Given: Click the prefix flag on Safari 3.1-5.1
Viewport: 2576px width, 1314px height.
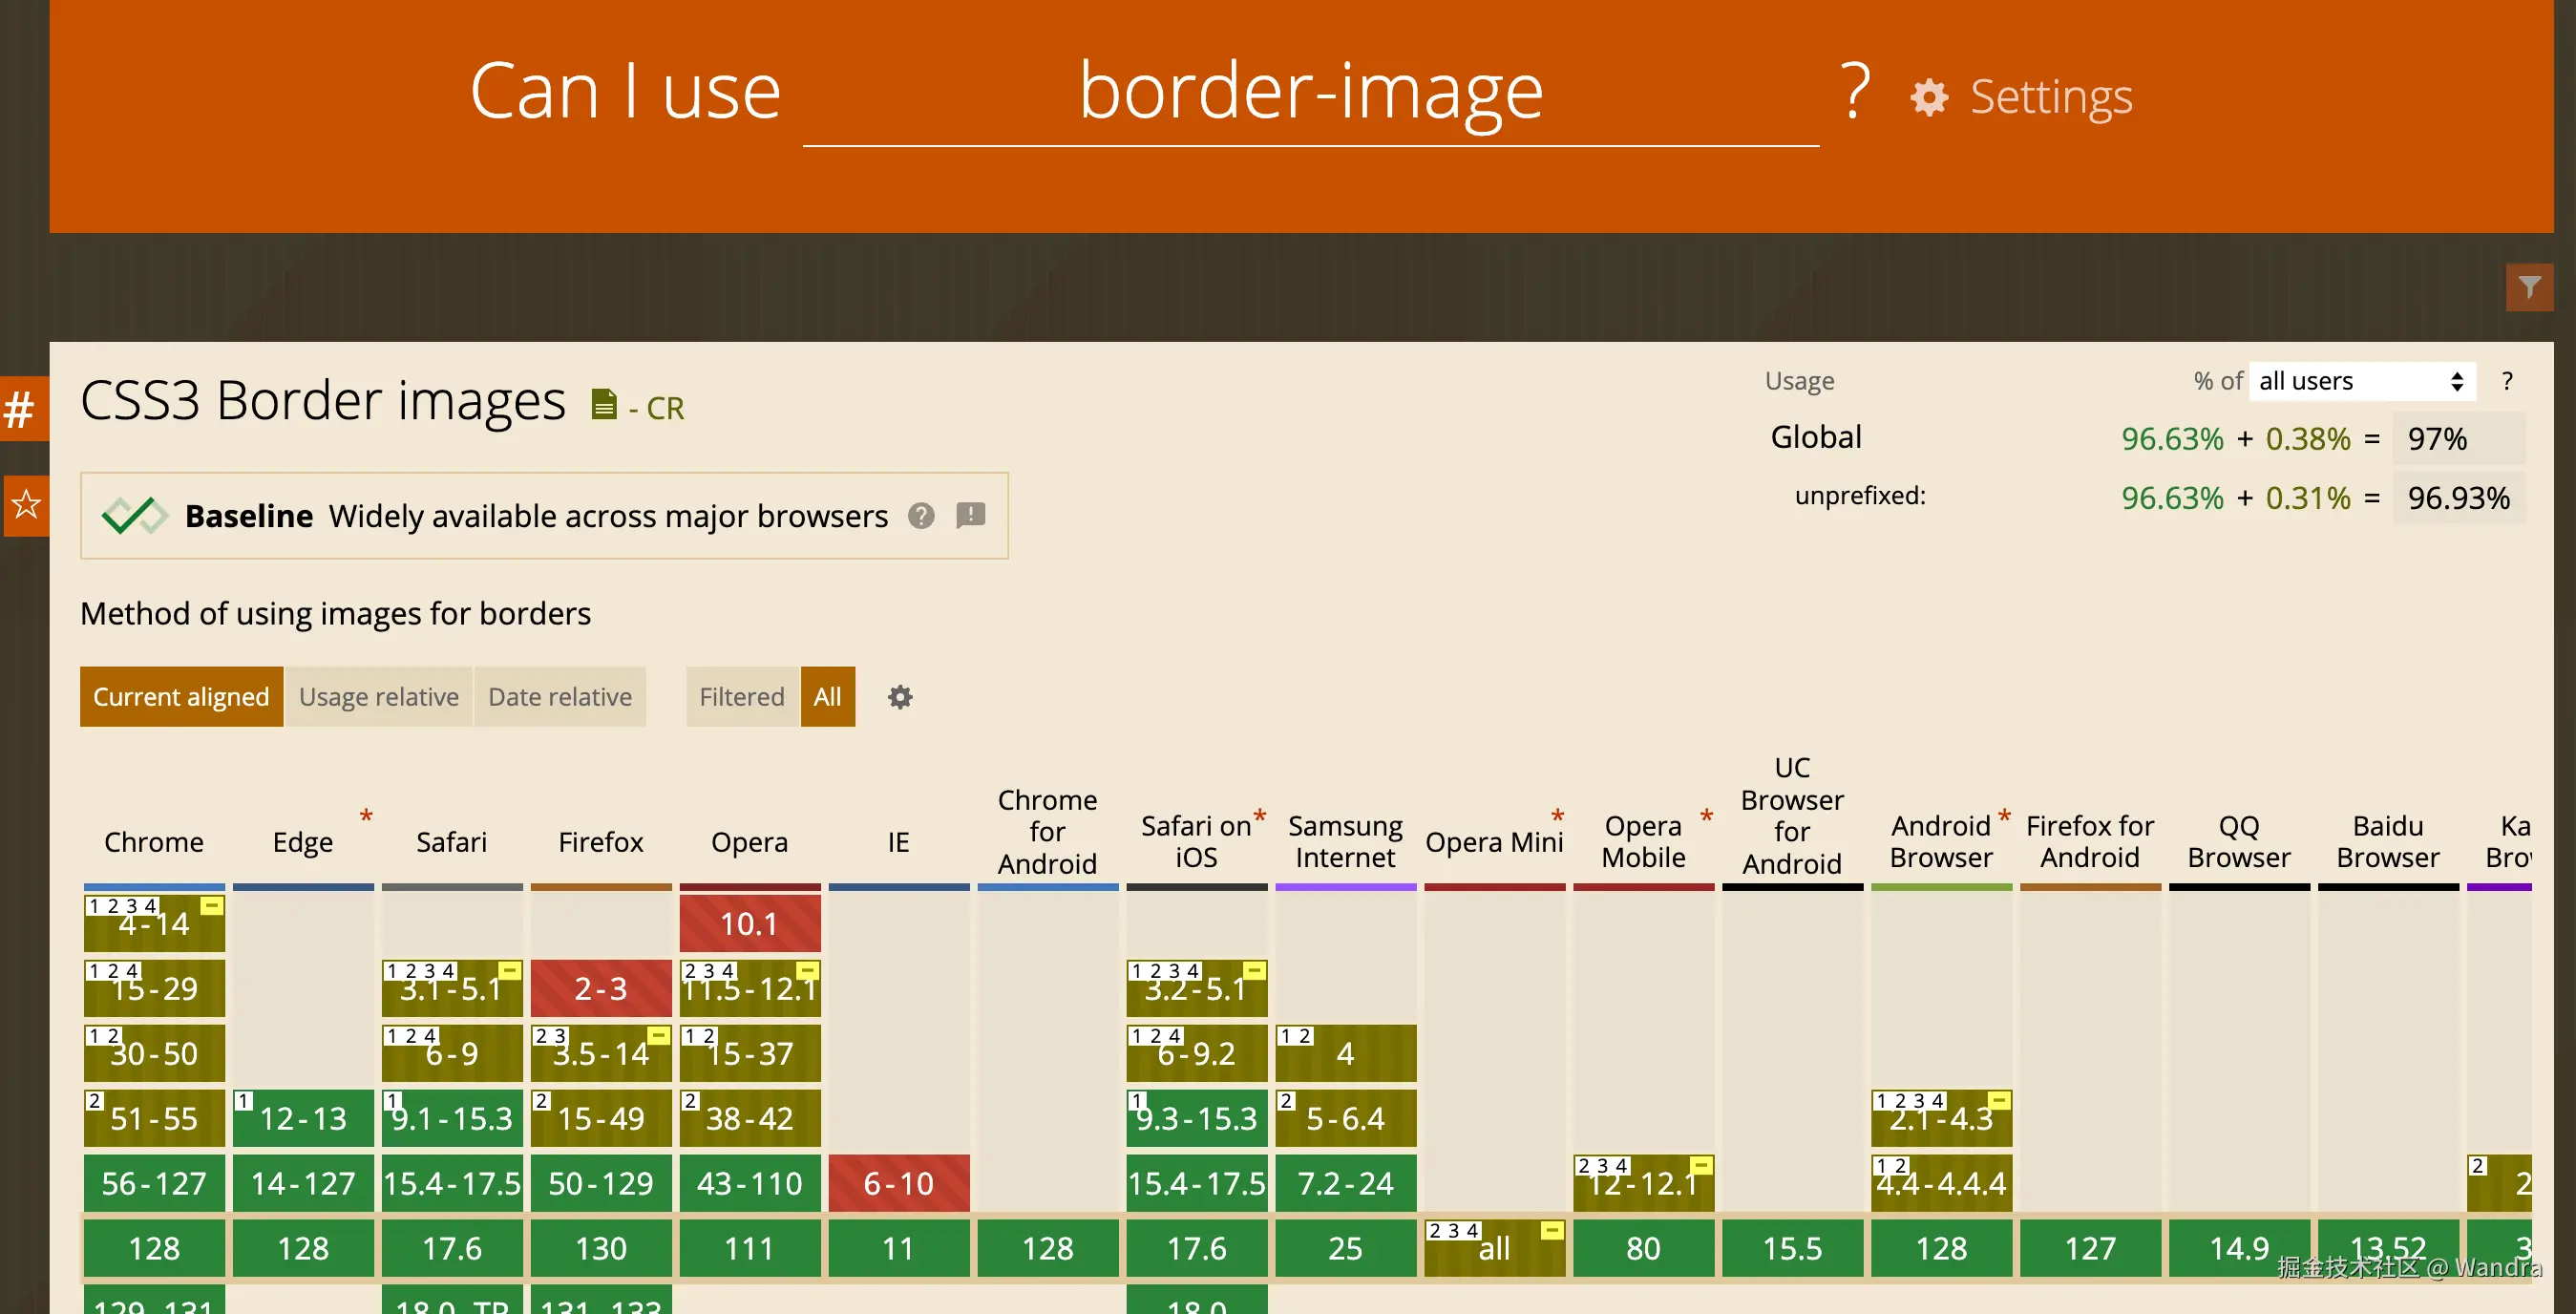Looking at the screenshot, I should tap(510, 971).
